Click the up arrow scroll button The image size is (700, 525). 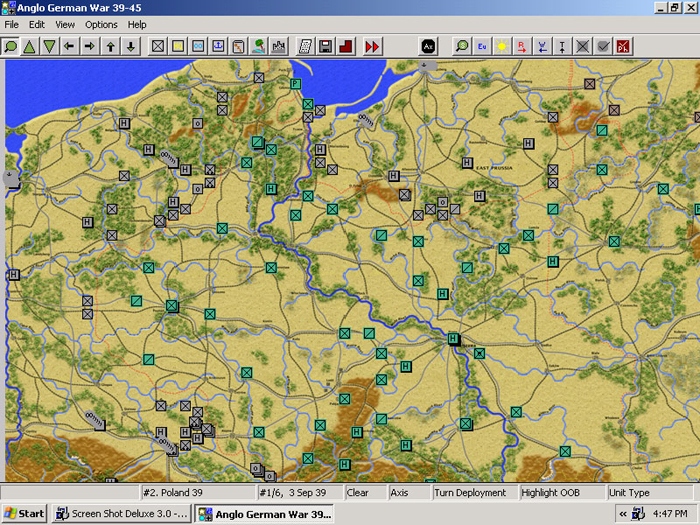[x=111, y=46]
